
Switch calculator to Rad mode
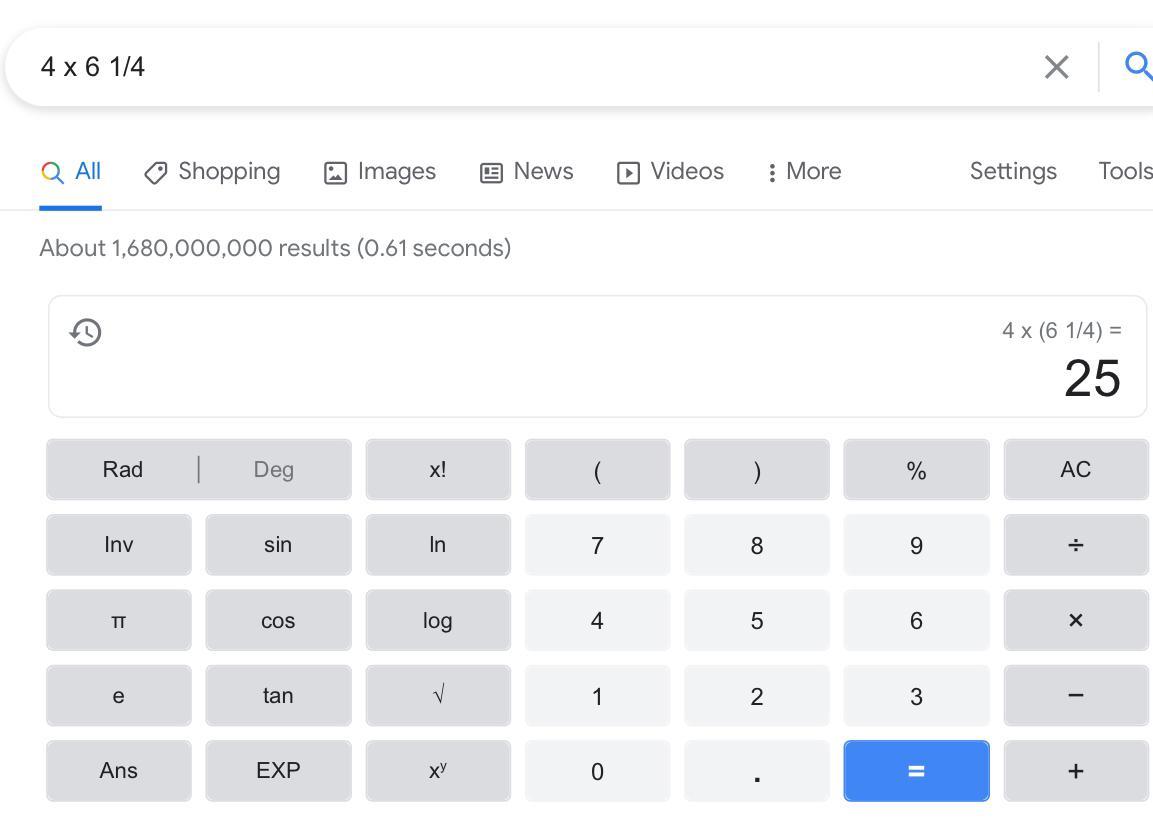pyautogui.click(x=123, y=469)
